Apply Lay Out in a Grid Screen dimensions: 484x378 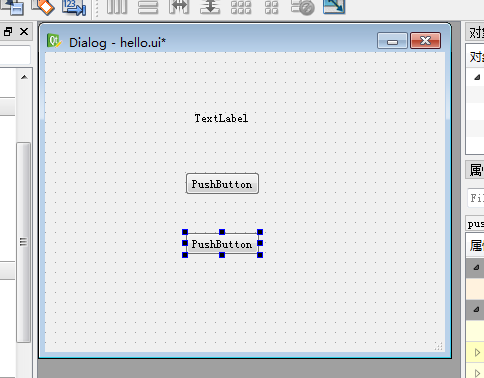tap(241, 7)
